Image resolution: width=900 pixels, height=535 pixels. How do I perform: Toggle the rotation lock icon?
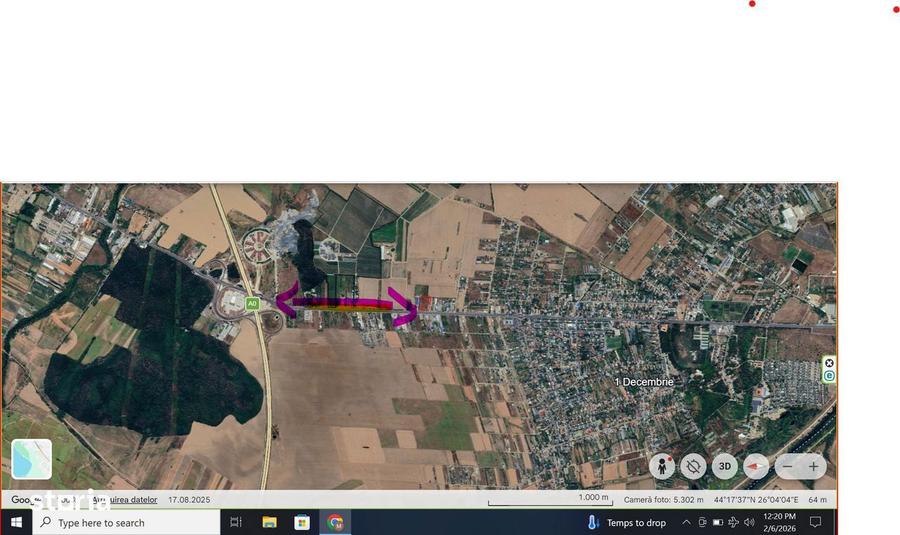(x=693, y=466)
